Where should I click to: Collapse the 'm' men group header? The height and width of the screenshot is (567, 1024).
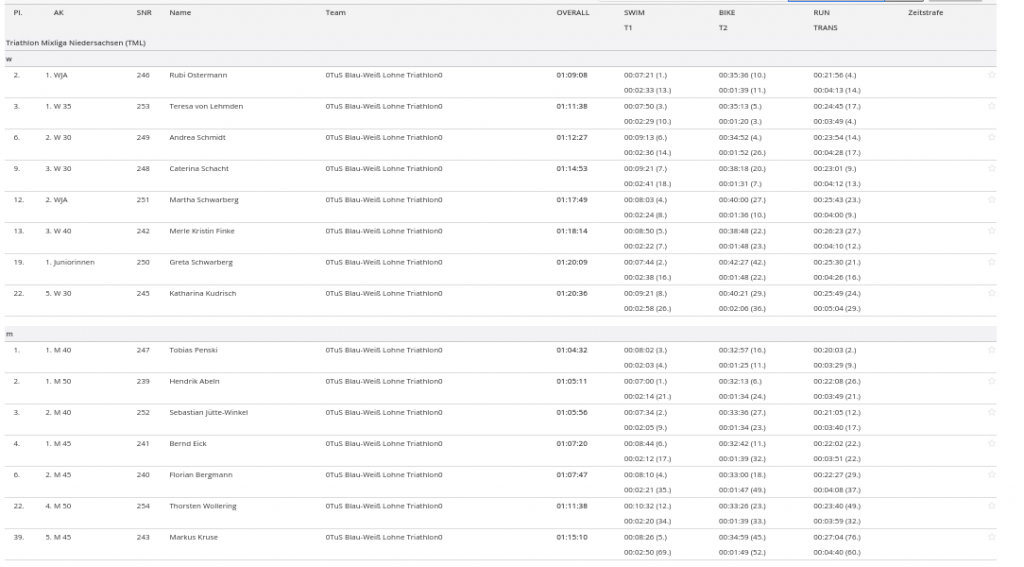pyautogui.click(x=9, y=334)
